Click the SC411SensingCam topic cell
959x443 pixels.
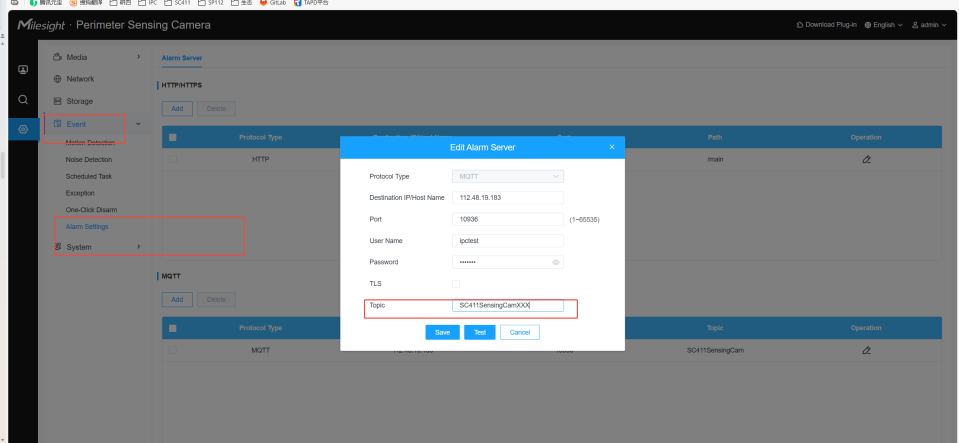pyautogui.click(x=715, y=351)
